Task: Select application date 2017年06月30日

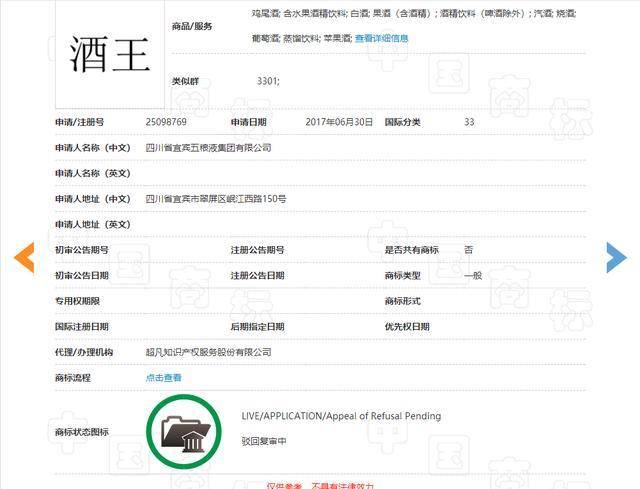Action: tap(339, 122)
